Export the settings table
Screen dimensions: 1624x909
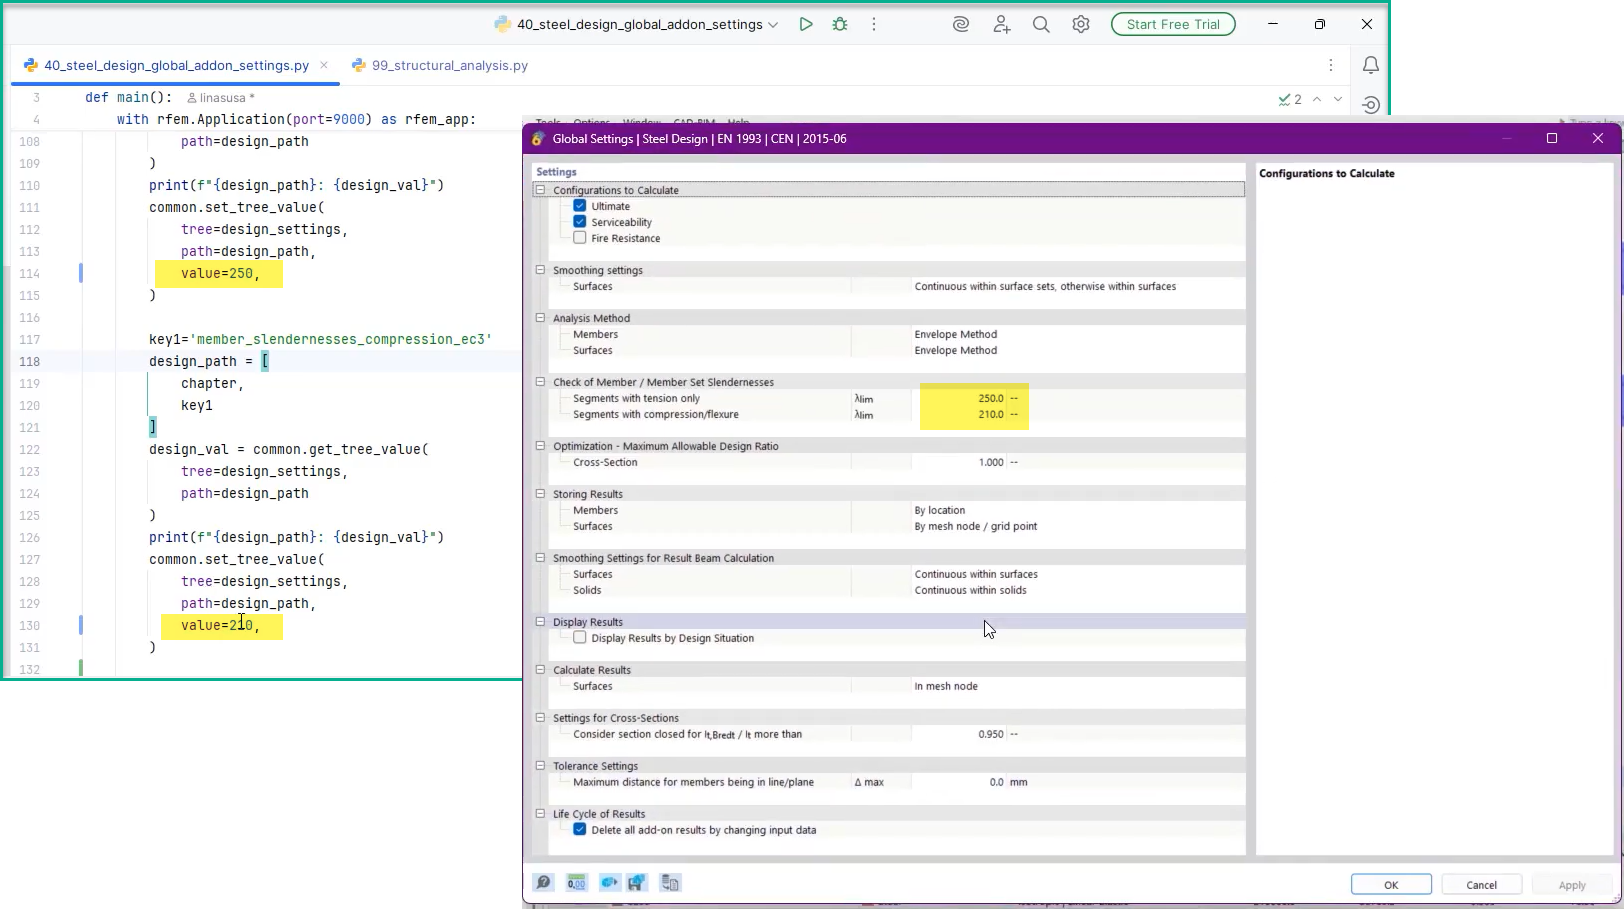coord(671,882)
